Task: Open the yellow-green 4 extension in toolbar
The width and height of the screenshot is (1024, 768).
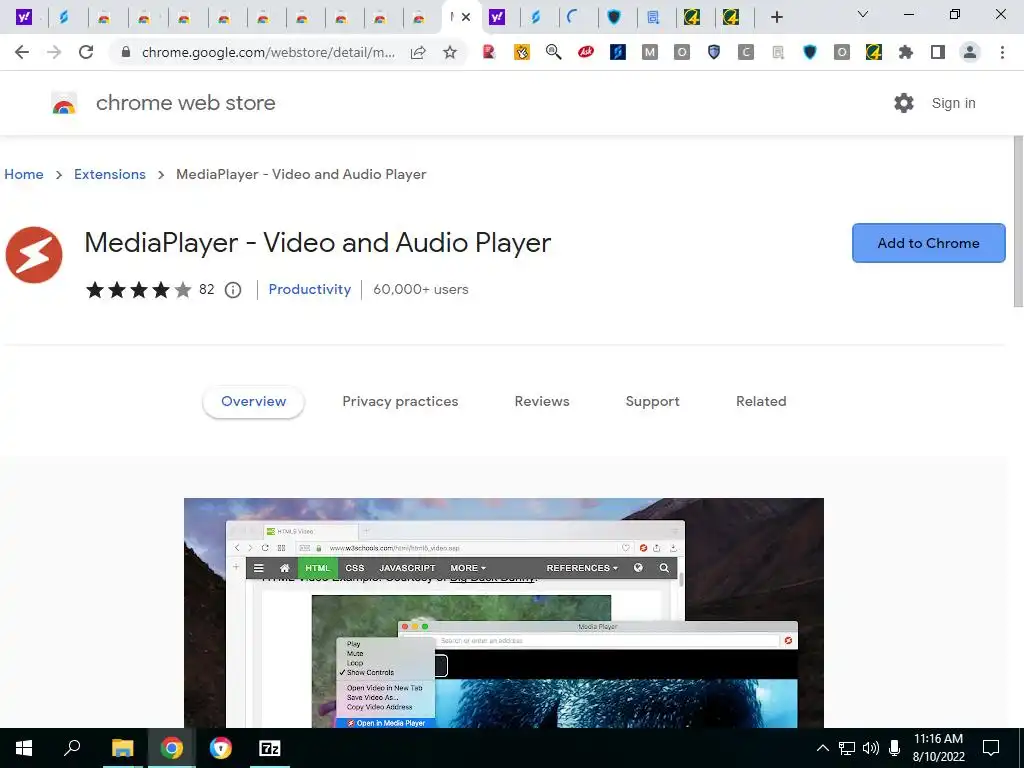Action: point(874,52)
